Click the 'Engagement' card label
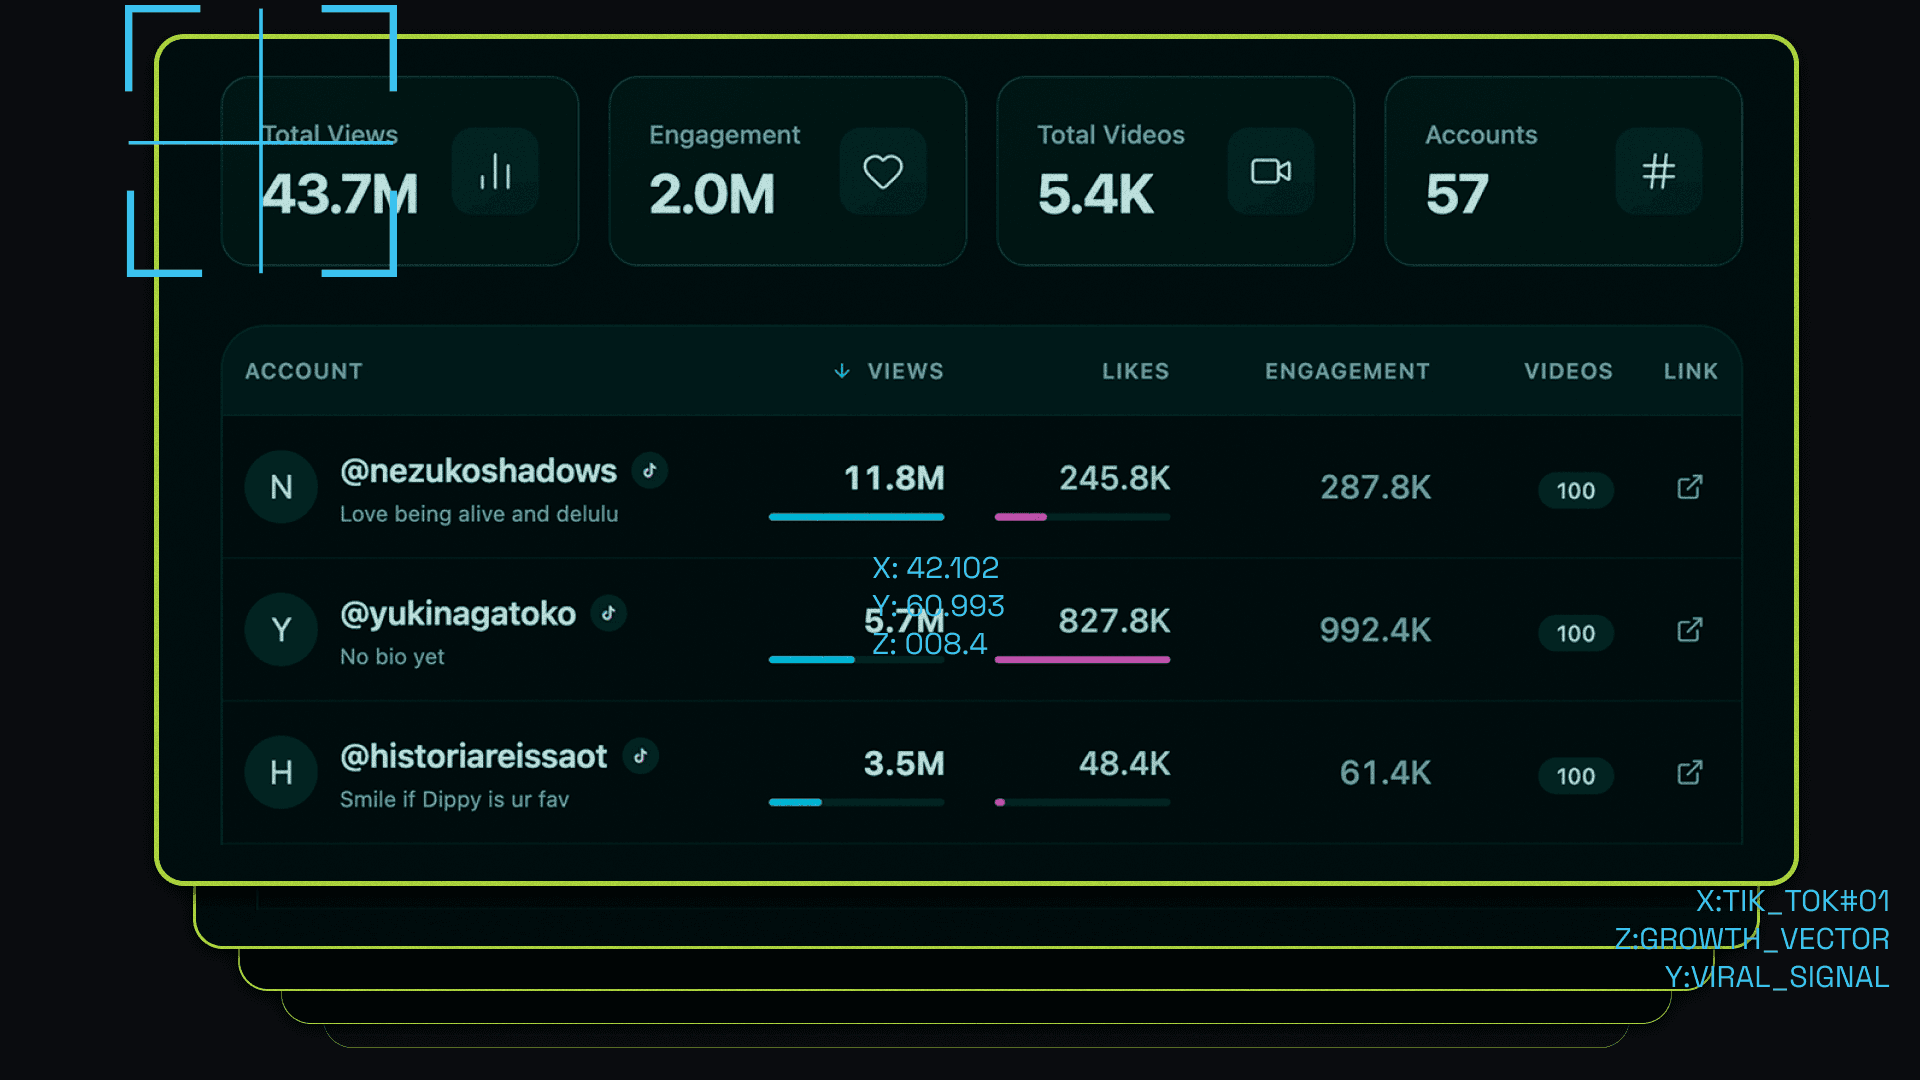1920x1080 pixels. pos(725,136)
